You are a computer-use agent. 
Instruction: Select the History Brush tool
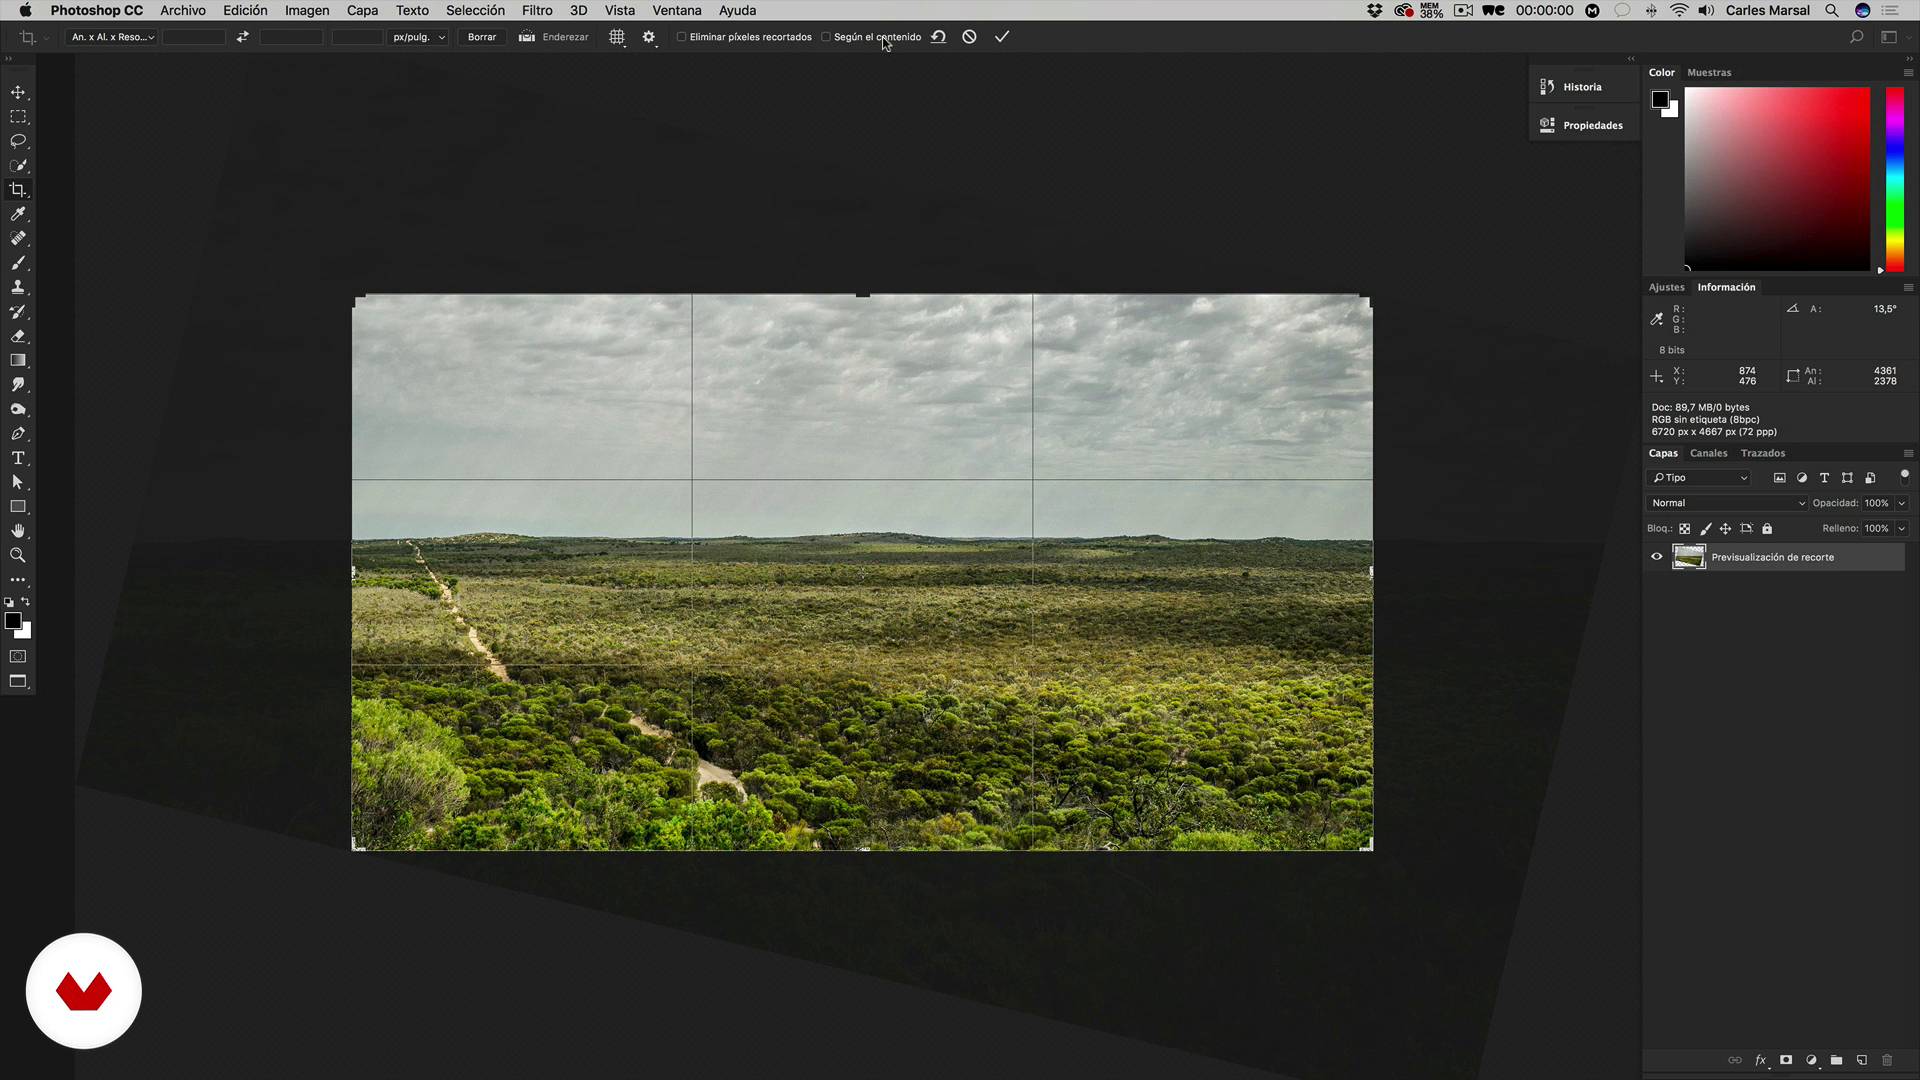click(18, 312)
